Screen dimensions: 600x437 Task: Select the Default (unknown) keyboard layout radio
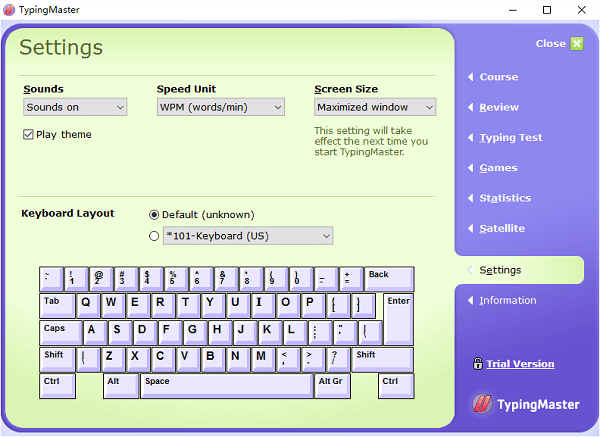pyautogui.click(x=154, y=214)
